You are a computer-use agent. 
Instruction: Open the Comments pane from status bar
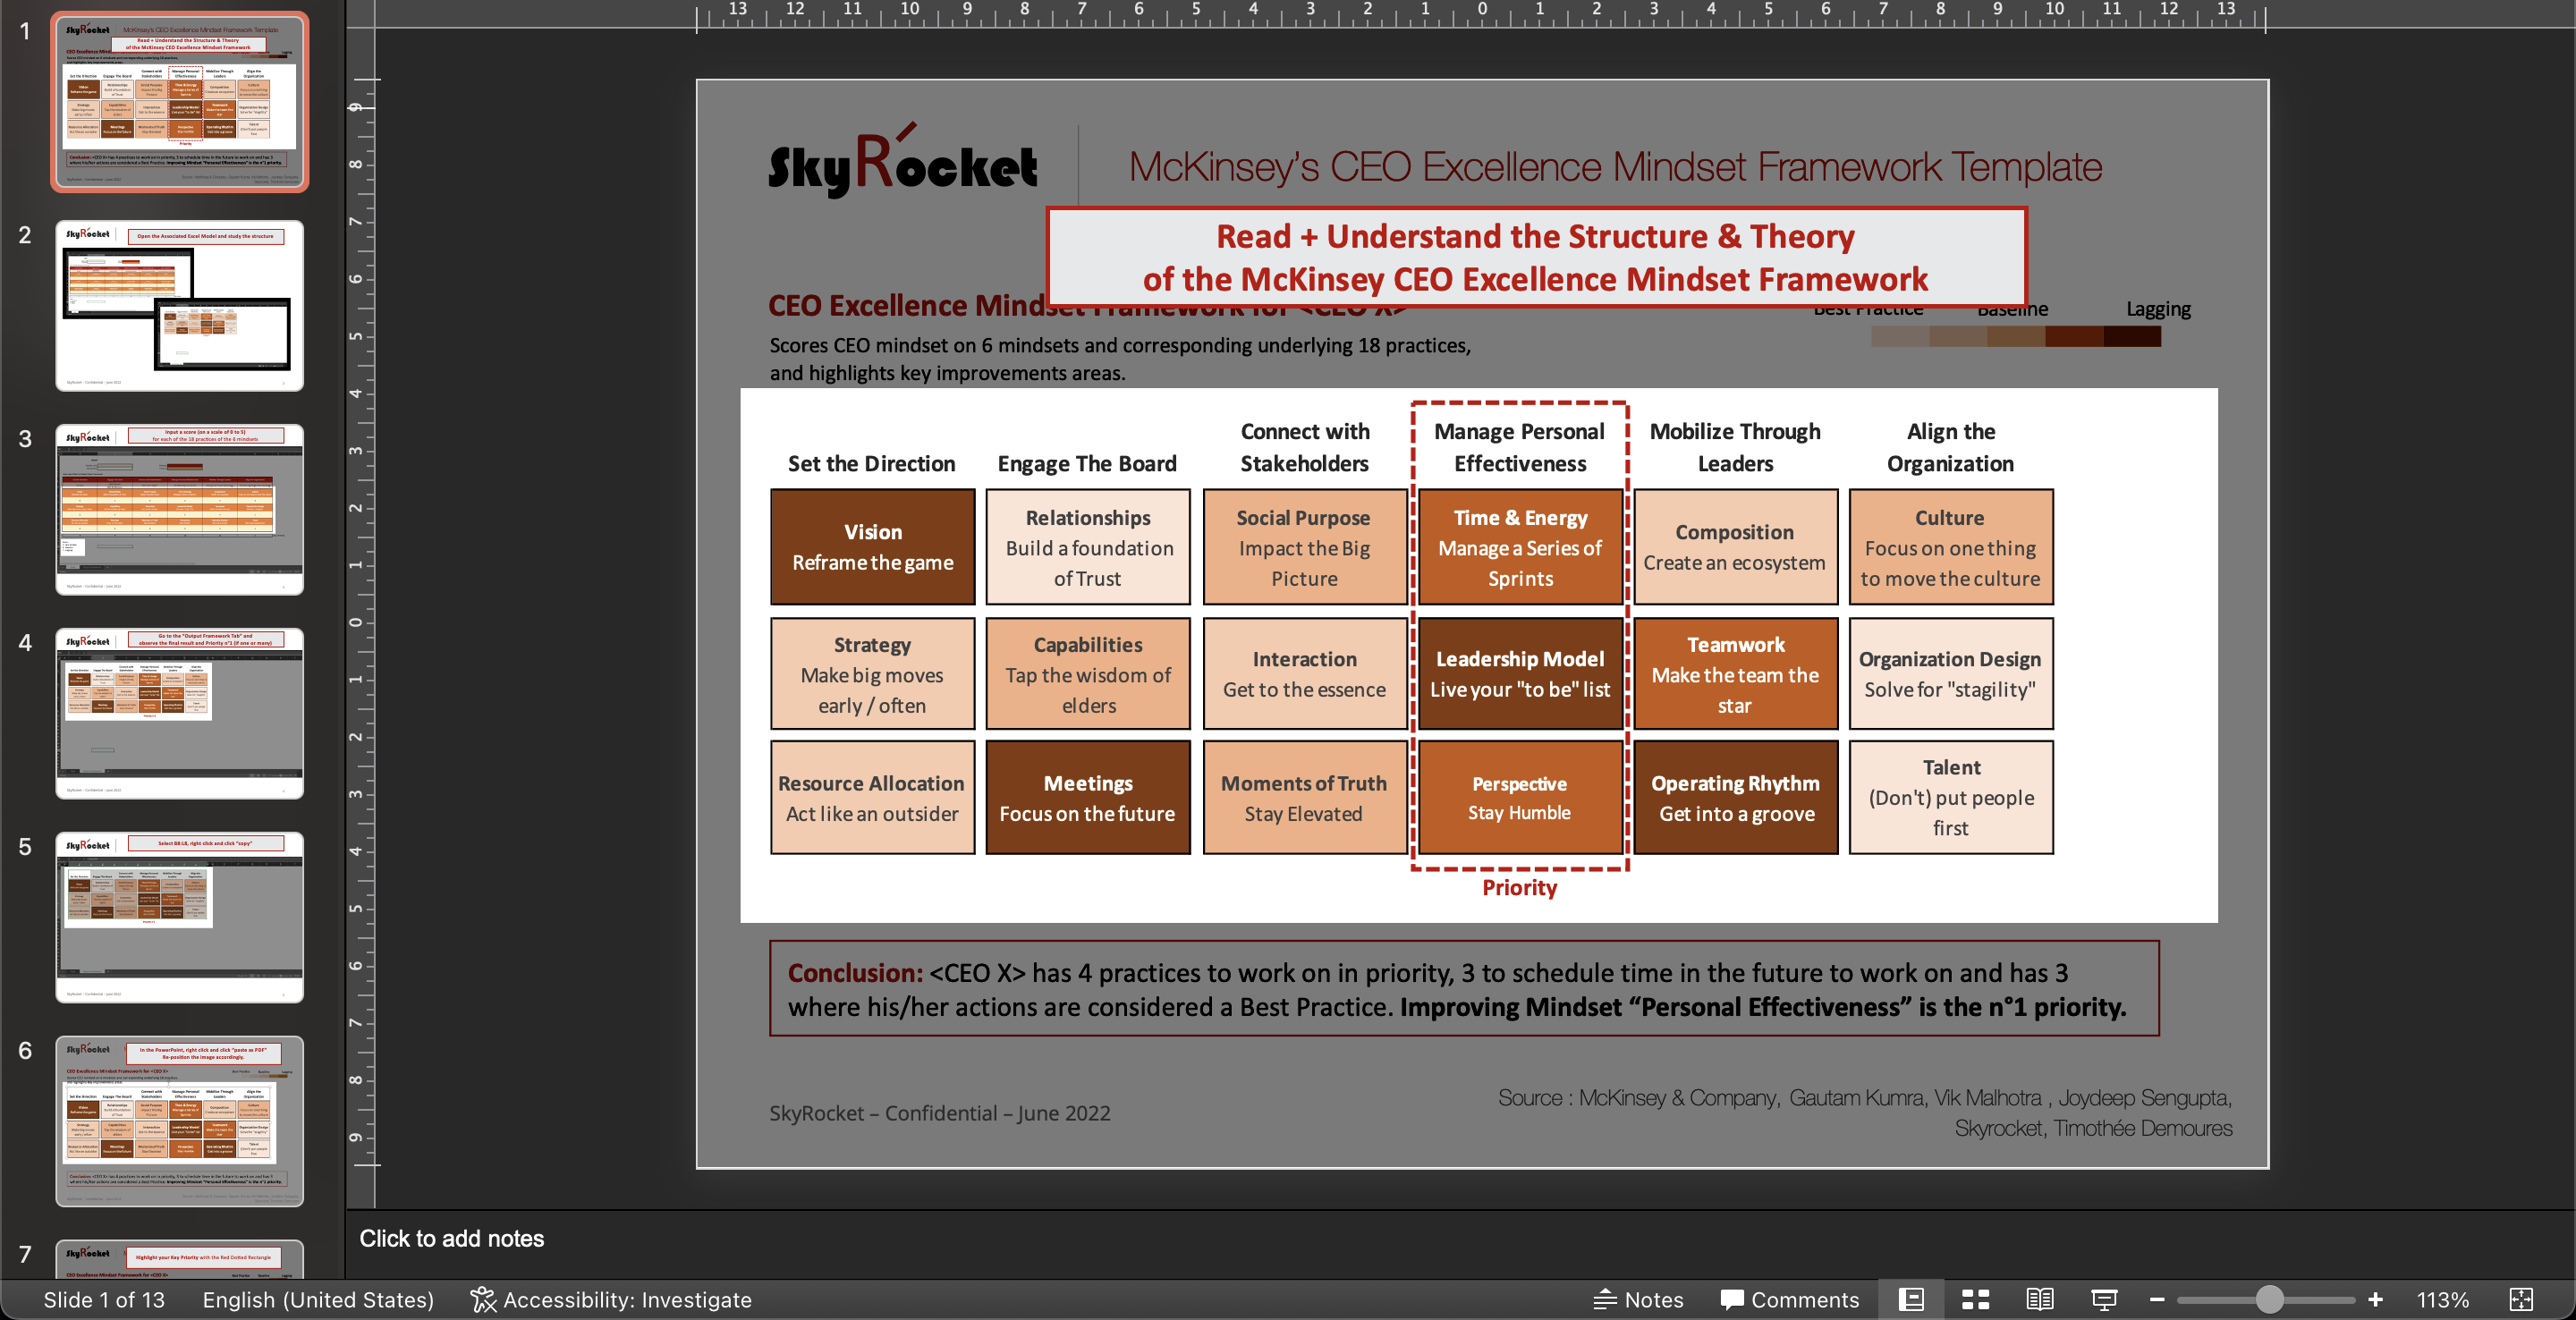[1789, 1299]
